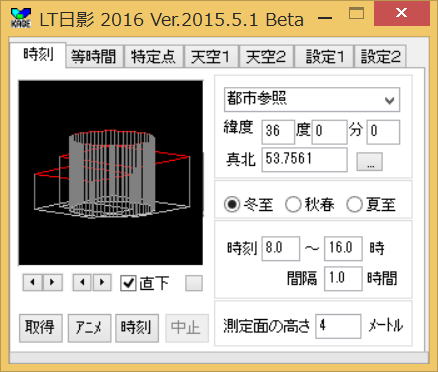
Task: Toggle the 直下 checkbox
Action: 128,283
